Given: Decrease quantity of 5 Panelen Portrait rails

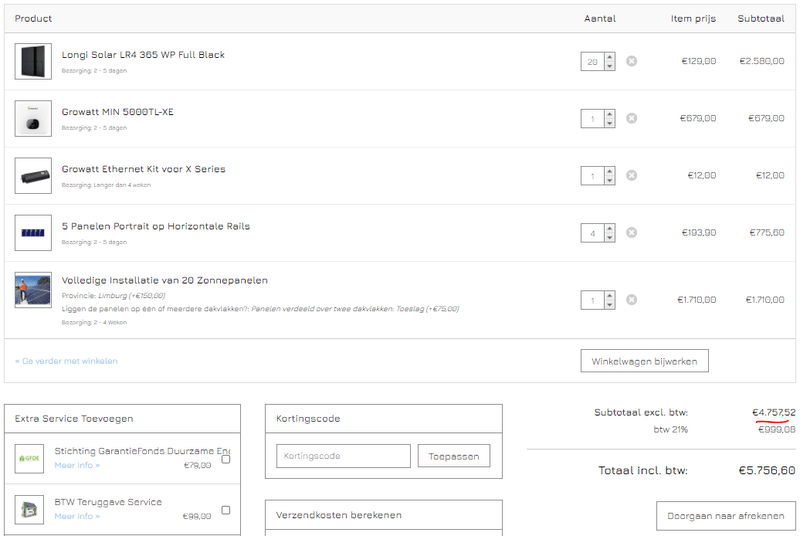Looking at the screenshot, I should click(609, 237).
